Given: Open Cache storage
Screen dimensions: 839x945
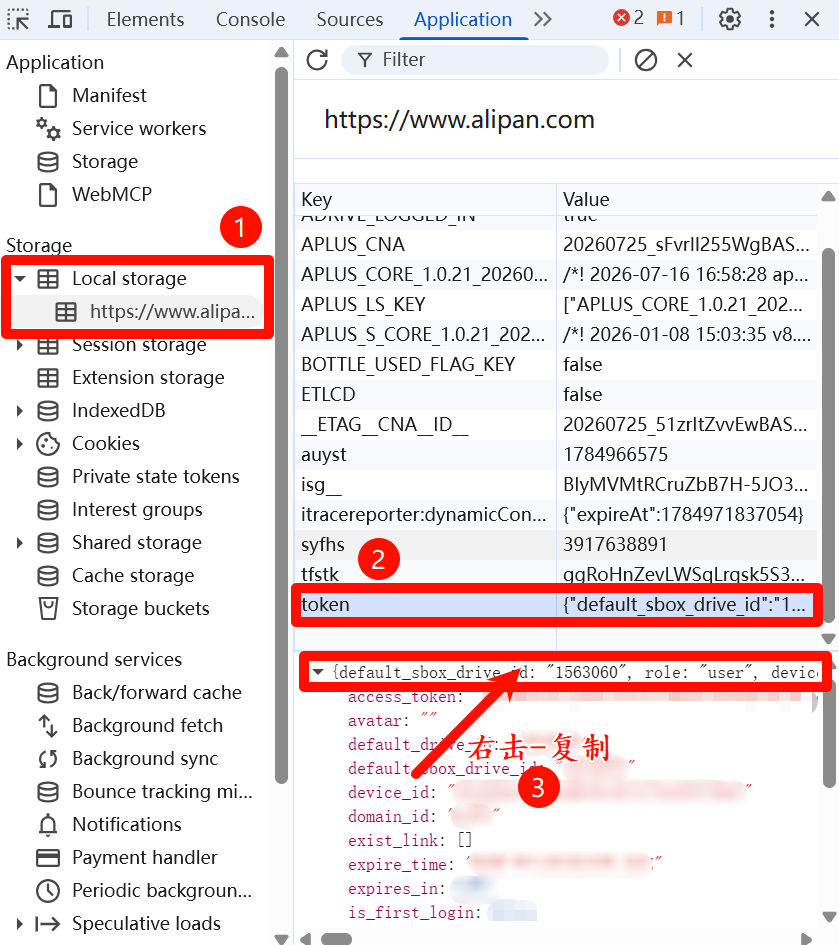Looking at the screenshot, I should click(x=133, y=576).
